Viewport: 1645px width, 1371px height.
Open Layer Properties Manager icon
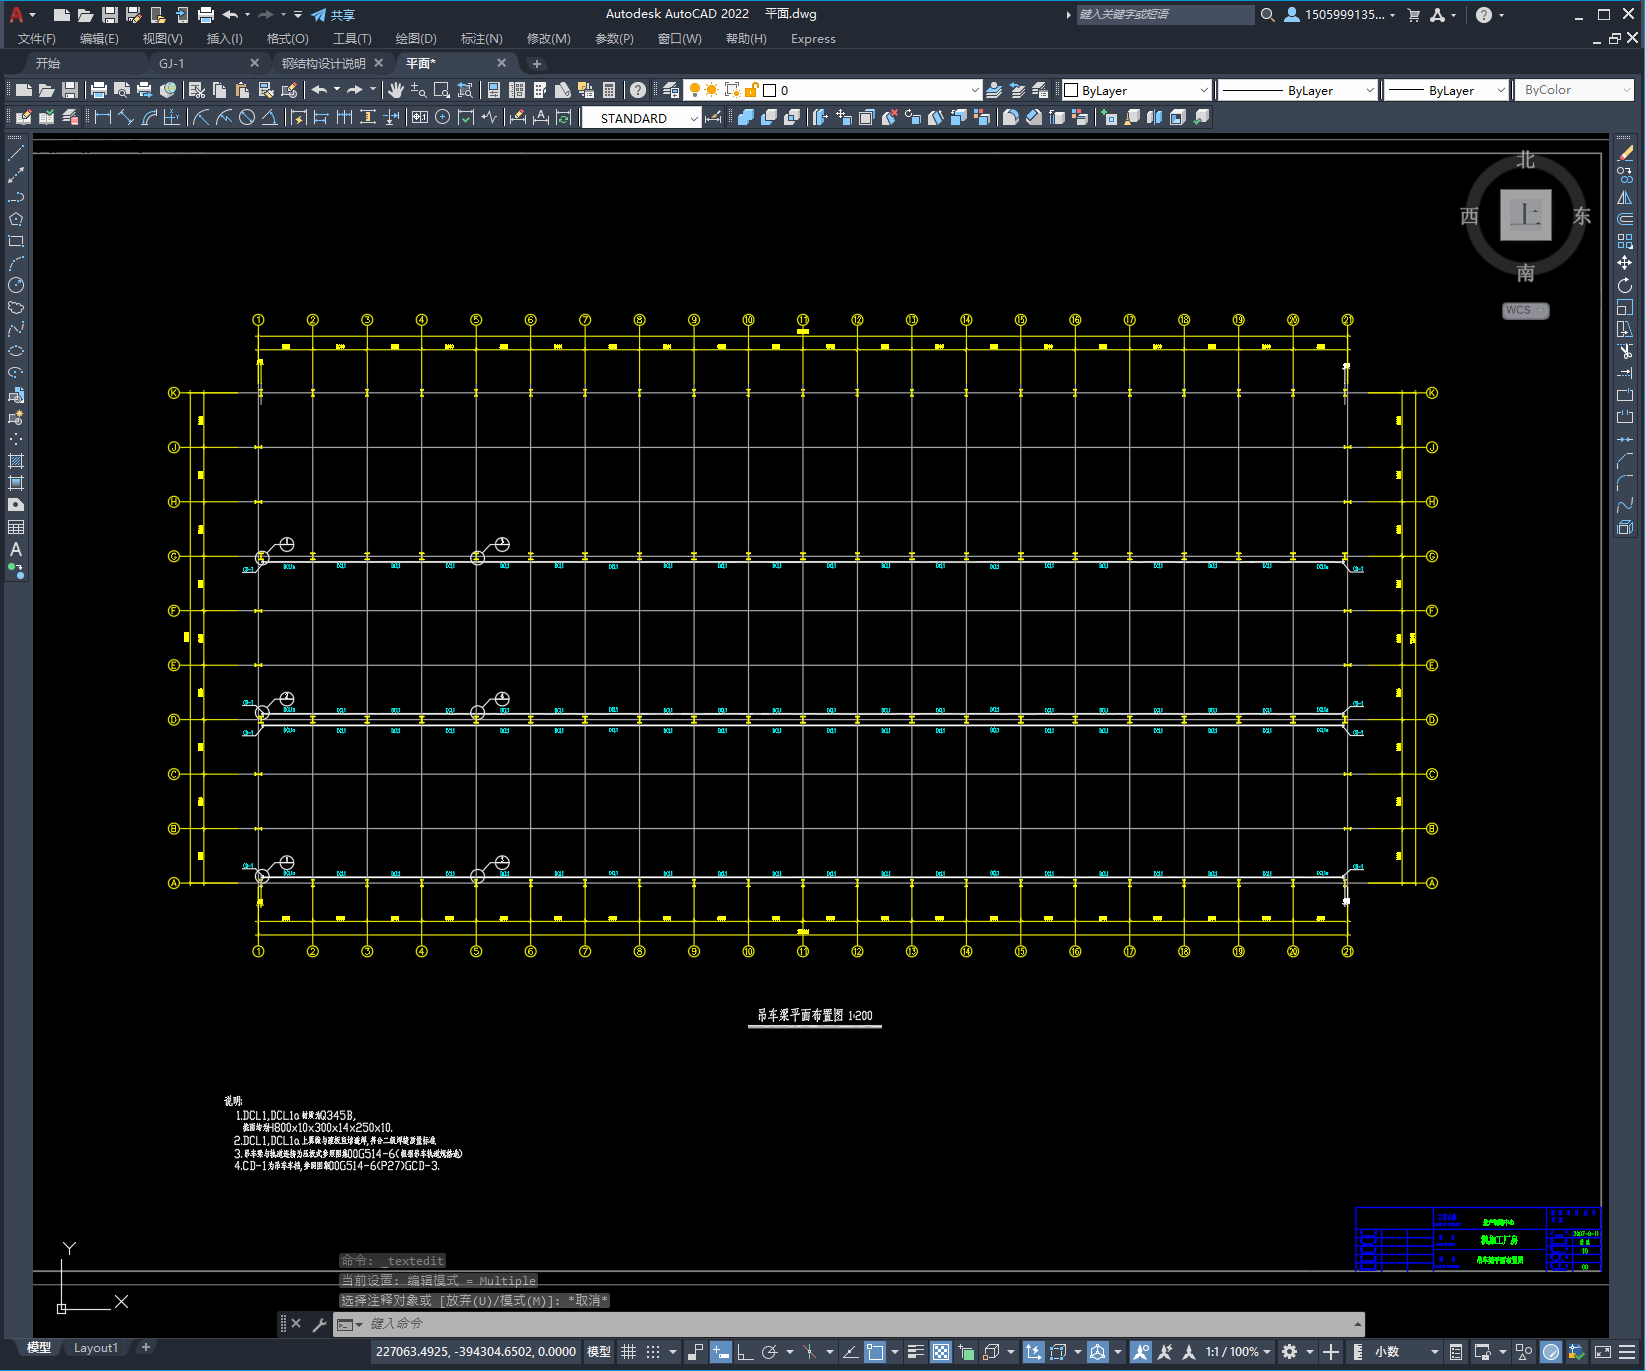671,90
